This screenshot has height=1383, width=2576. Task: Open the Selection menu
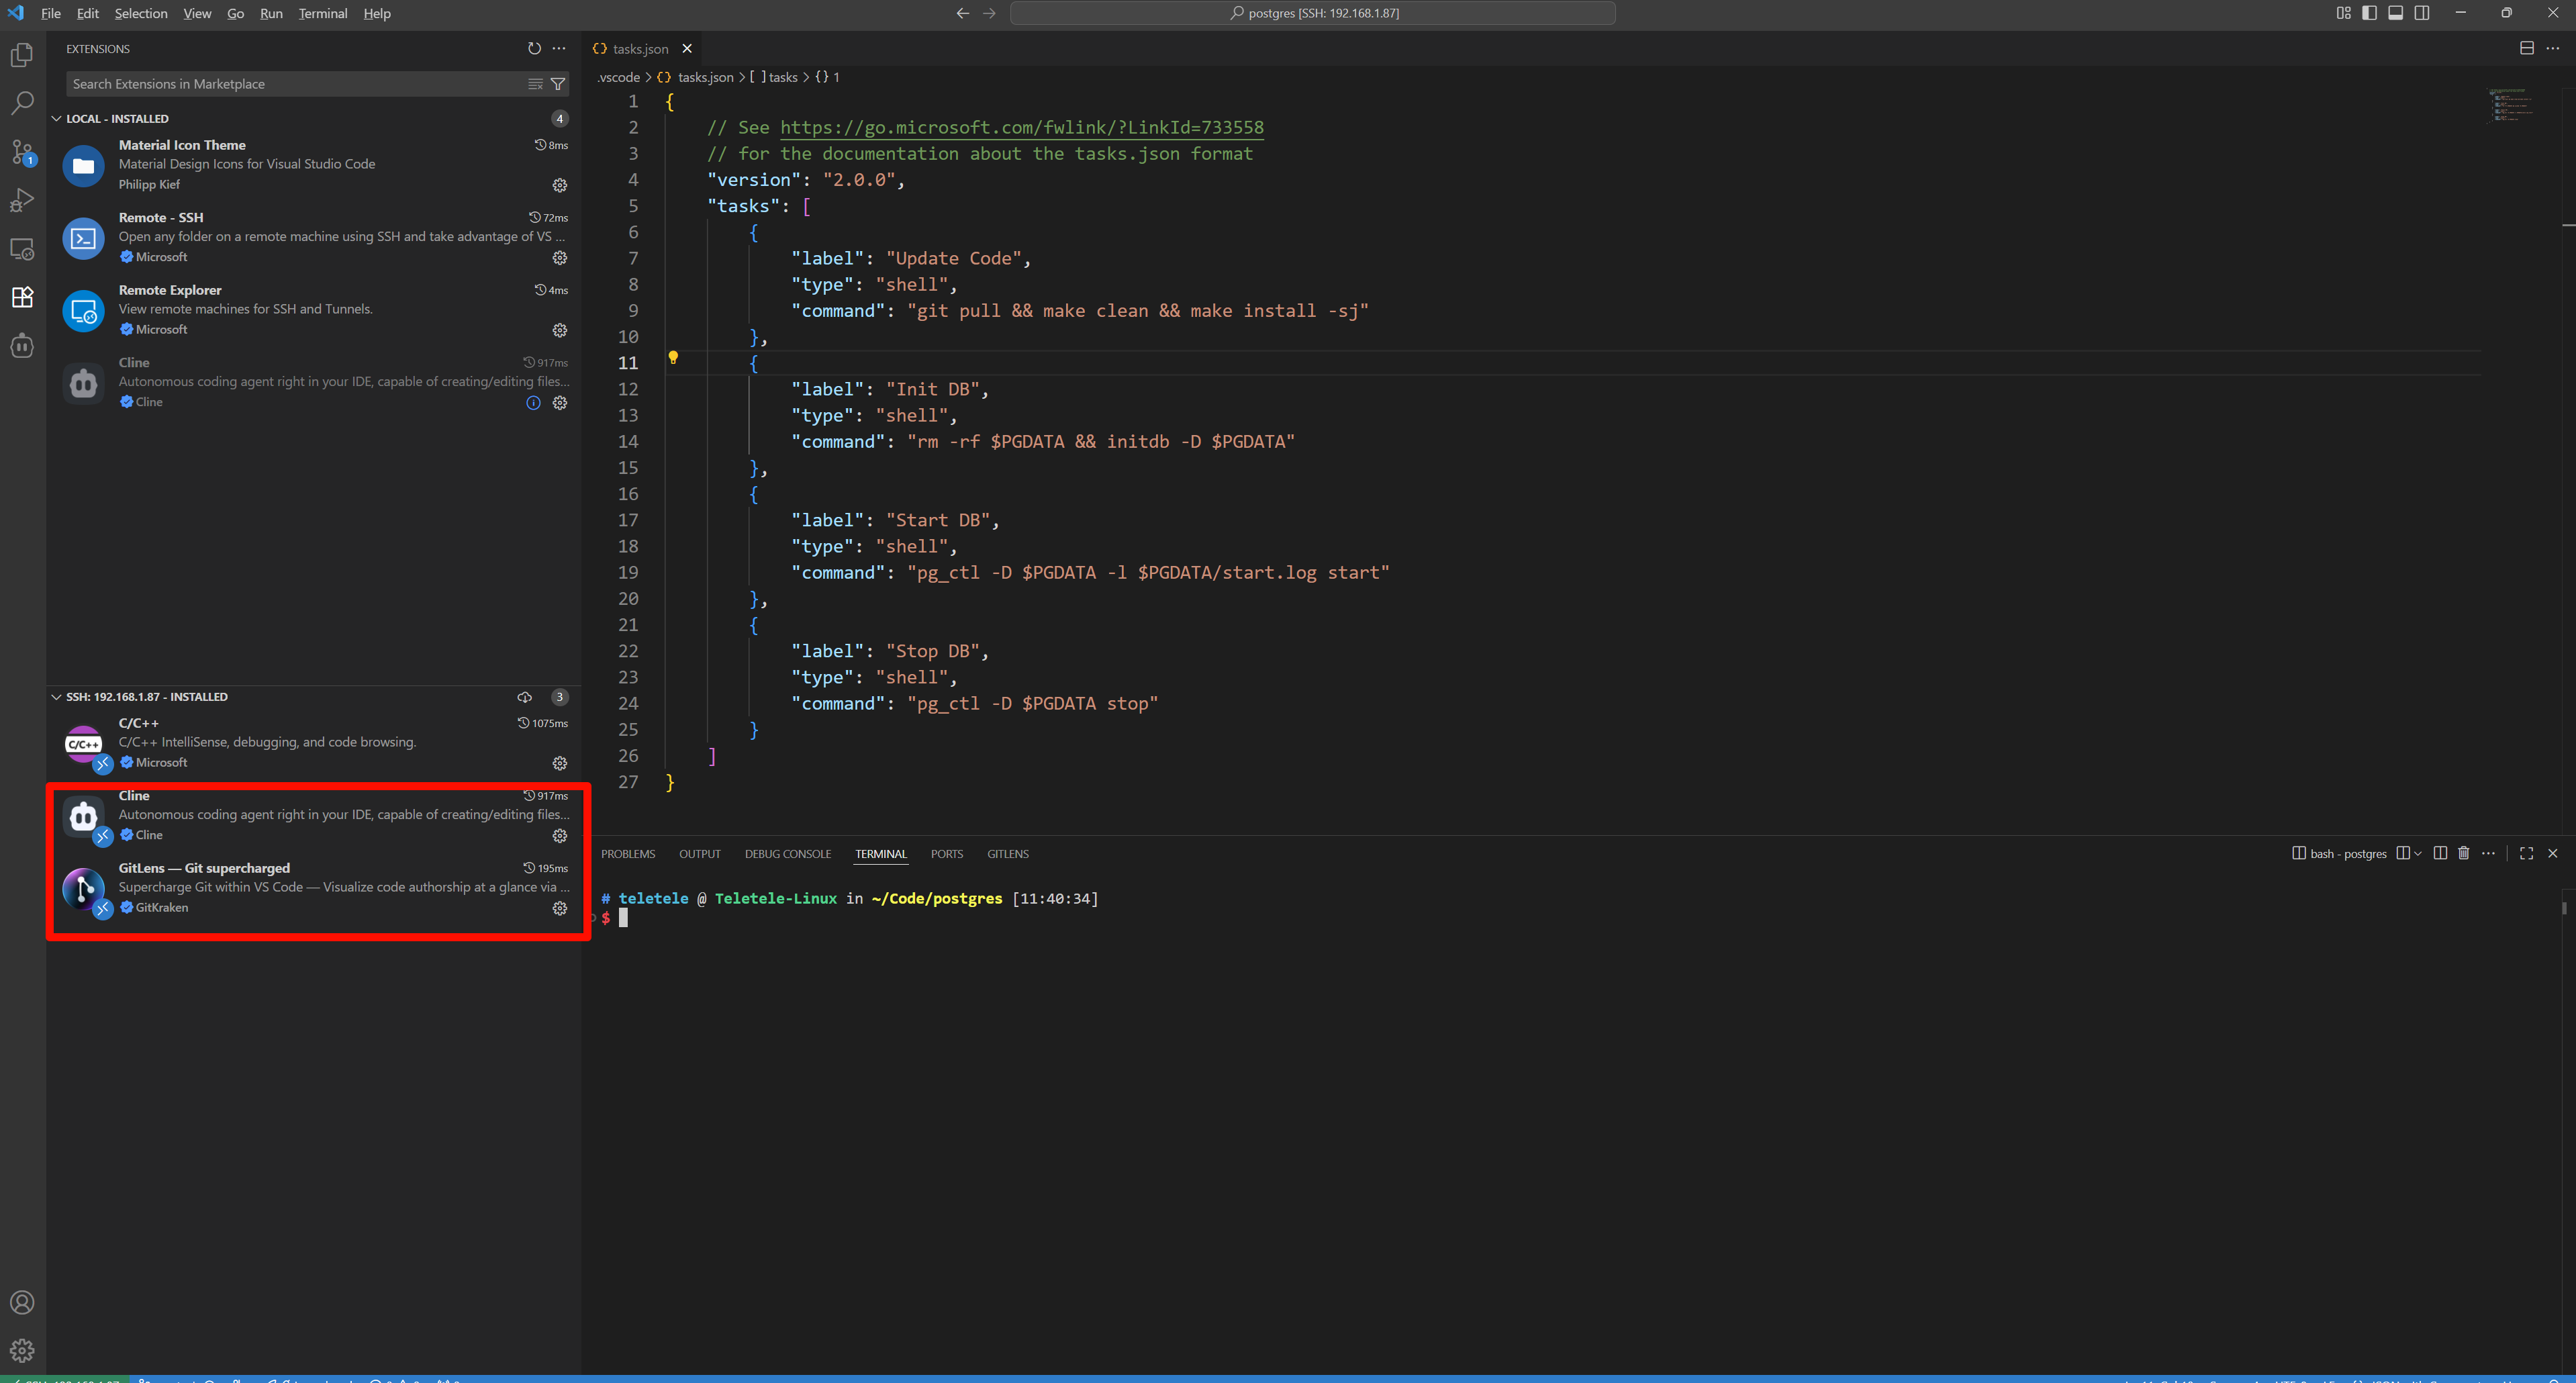pos(141,13)
